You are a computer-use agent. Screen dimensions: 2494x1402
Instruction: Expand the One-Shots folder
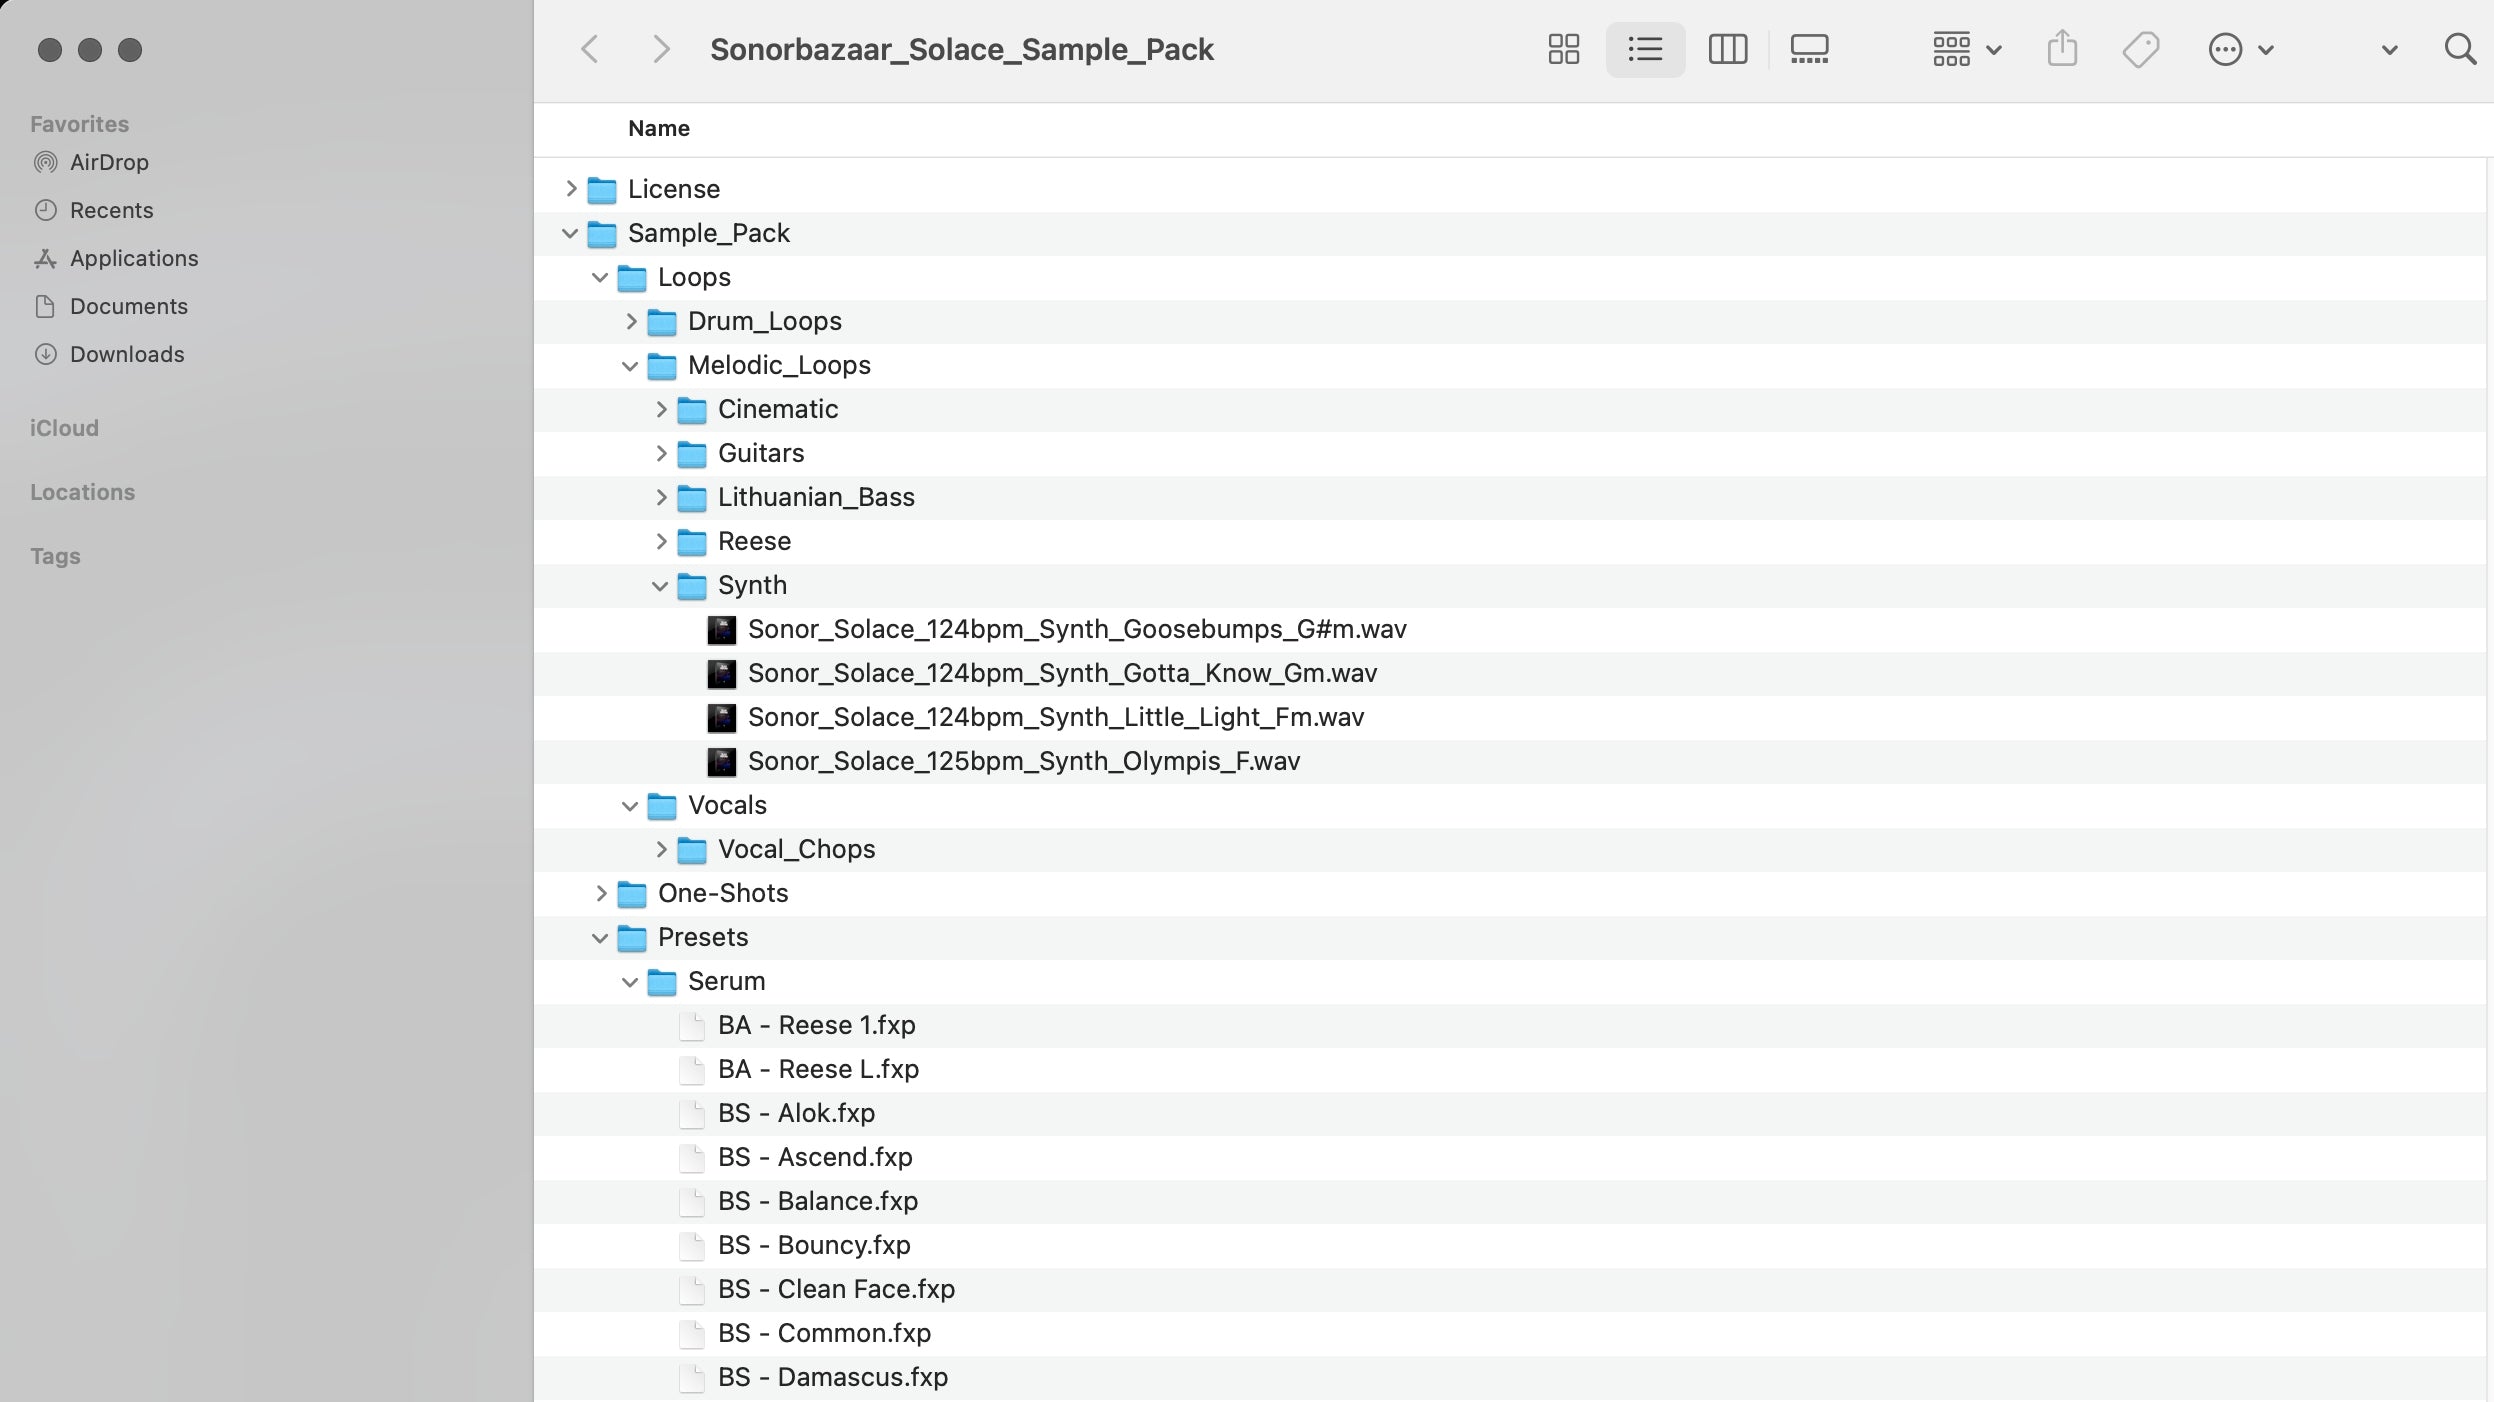click(601, 893)
